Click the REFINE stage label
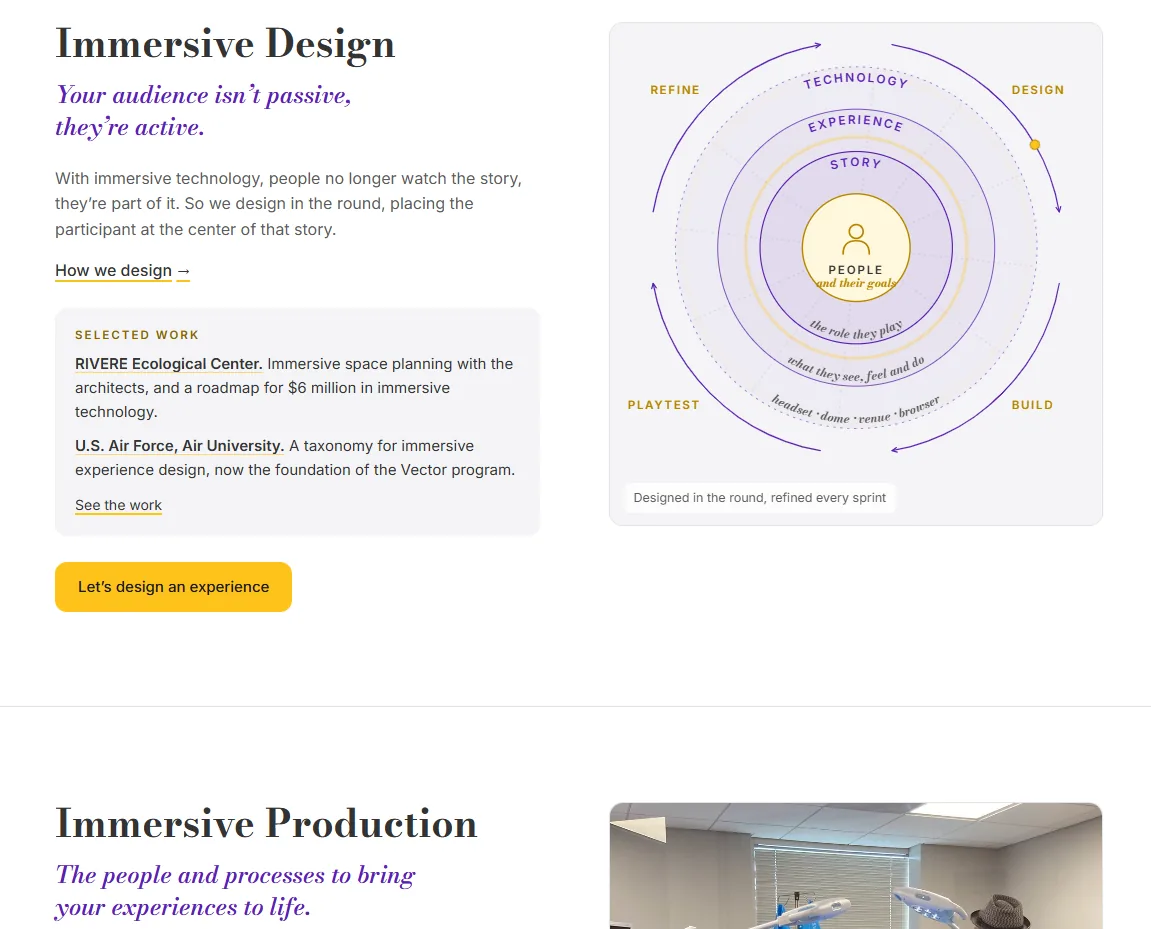Screen dimensions: 1151x929 tap(675, 90)
